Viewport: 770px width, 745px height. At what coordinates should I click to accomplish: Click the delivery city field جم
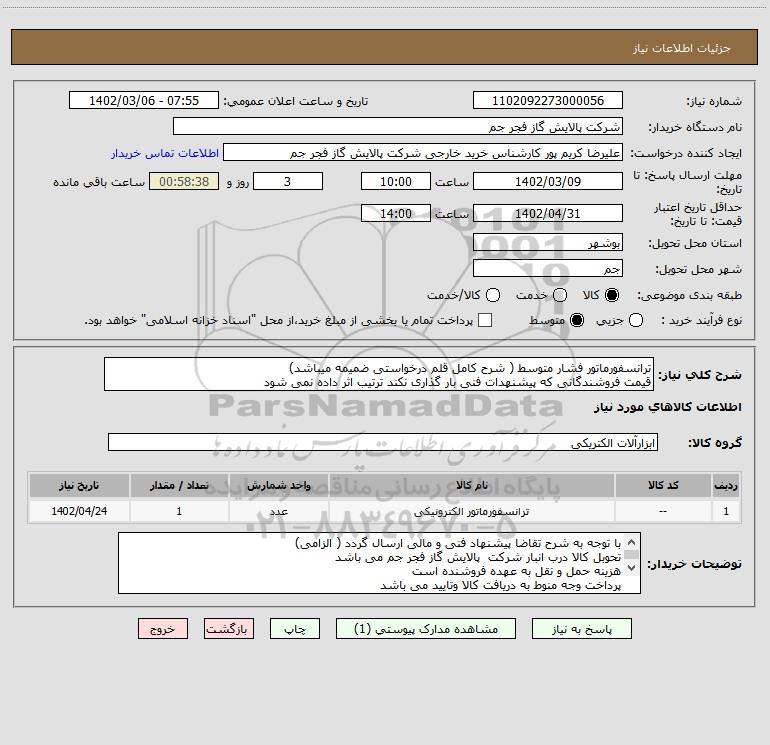(548, 268)
